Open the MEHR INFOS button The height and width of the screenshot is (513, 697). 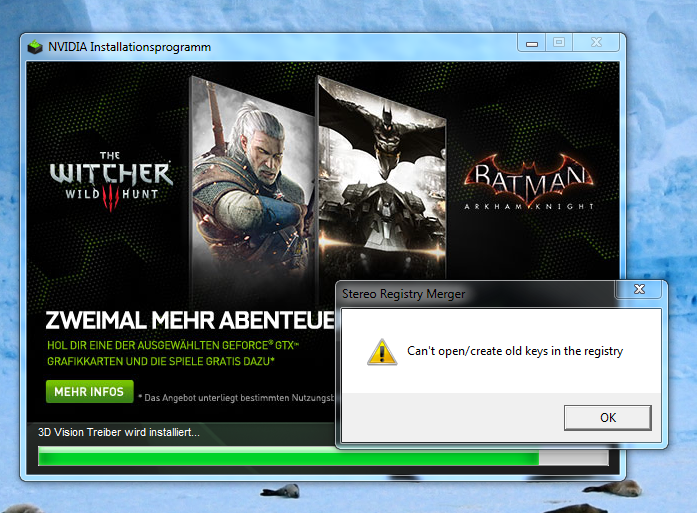(x=89, y=392)
